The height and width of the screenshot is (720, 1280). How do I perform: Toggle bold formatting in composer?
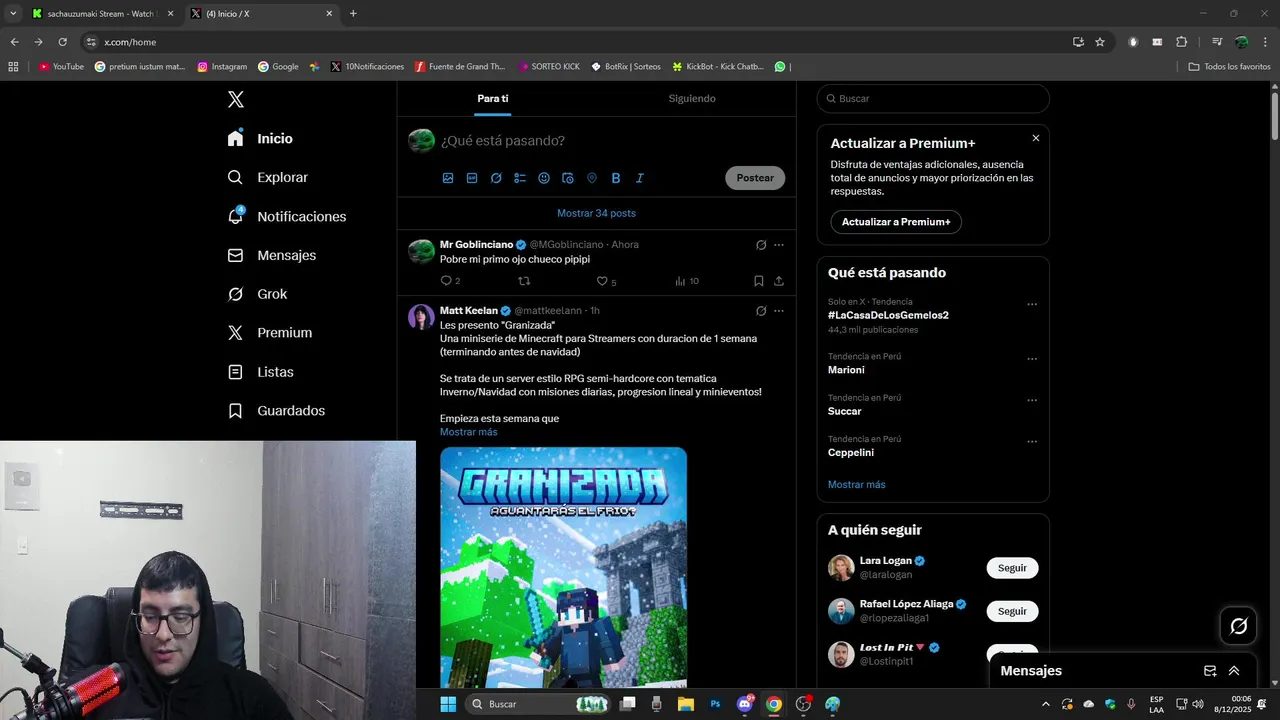click(616, 178)
